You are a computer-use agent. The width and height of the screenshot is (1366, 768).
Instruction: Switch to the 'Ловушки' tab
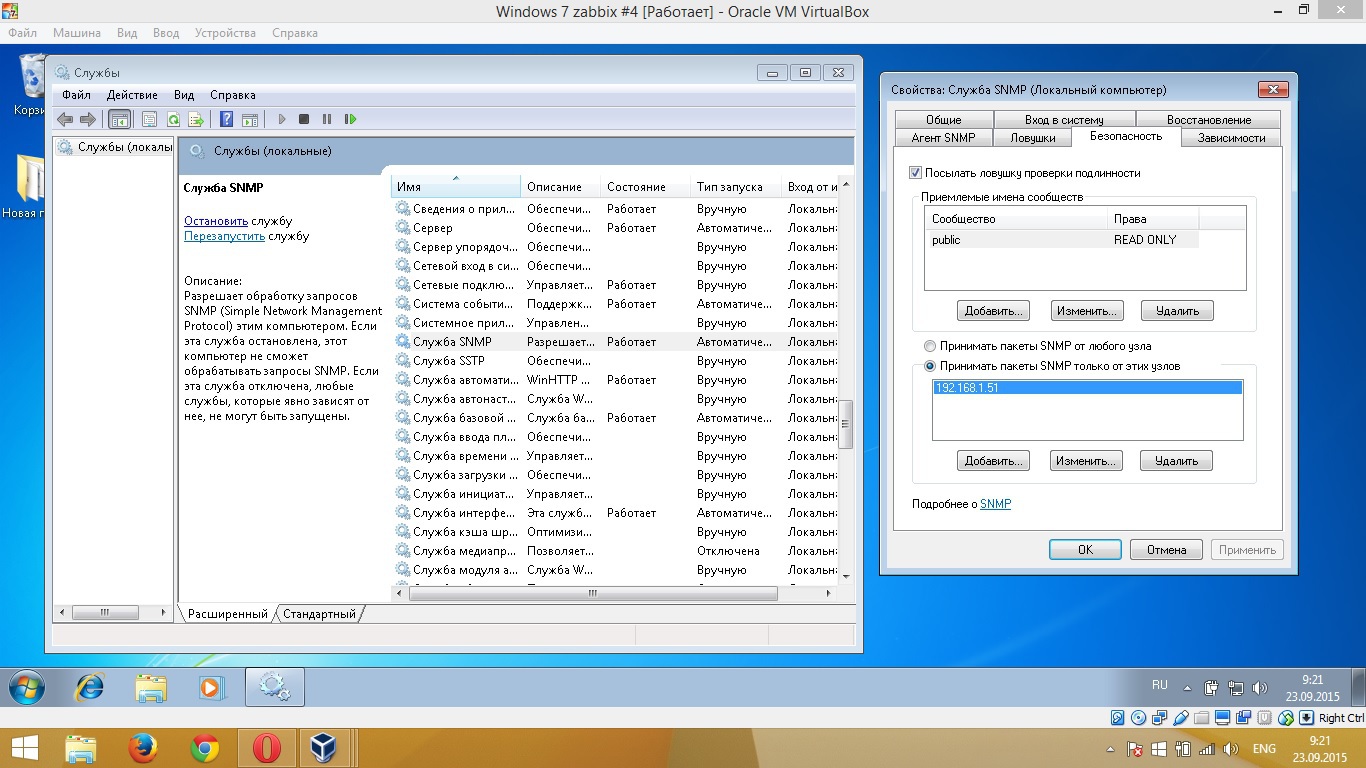pos(1032,138)
